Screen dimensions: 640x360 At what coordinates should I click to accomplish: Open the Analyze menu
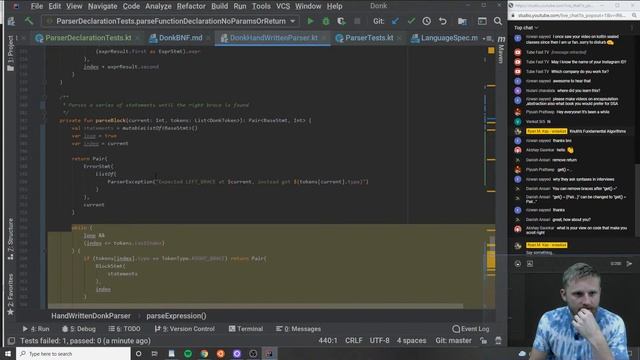point(158,6)
